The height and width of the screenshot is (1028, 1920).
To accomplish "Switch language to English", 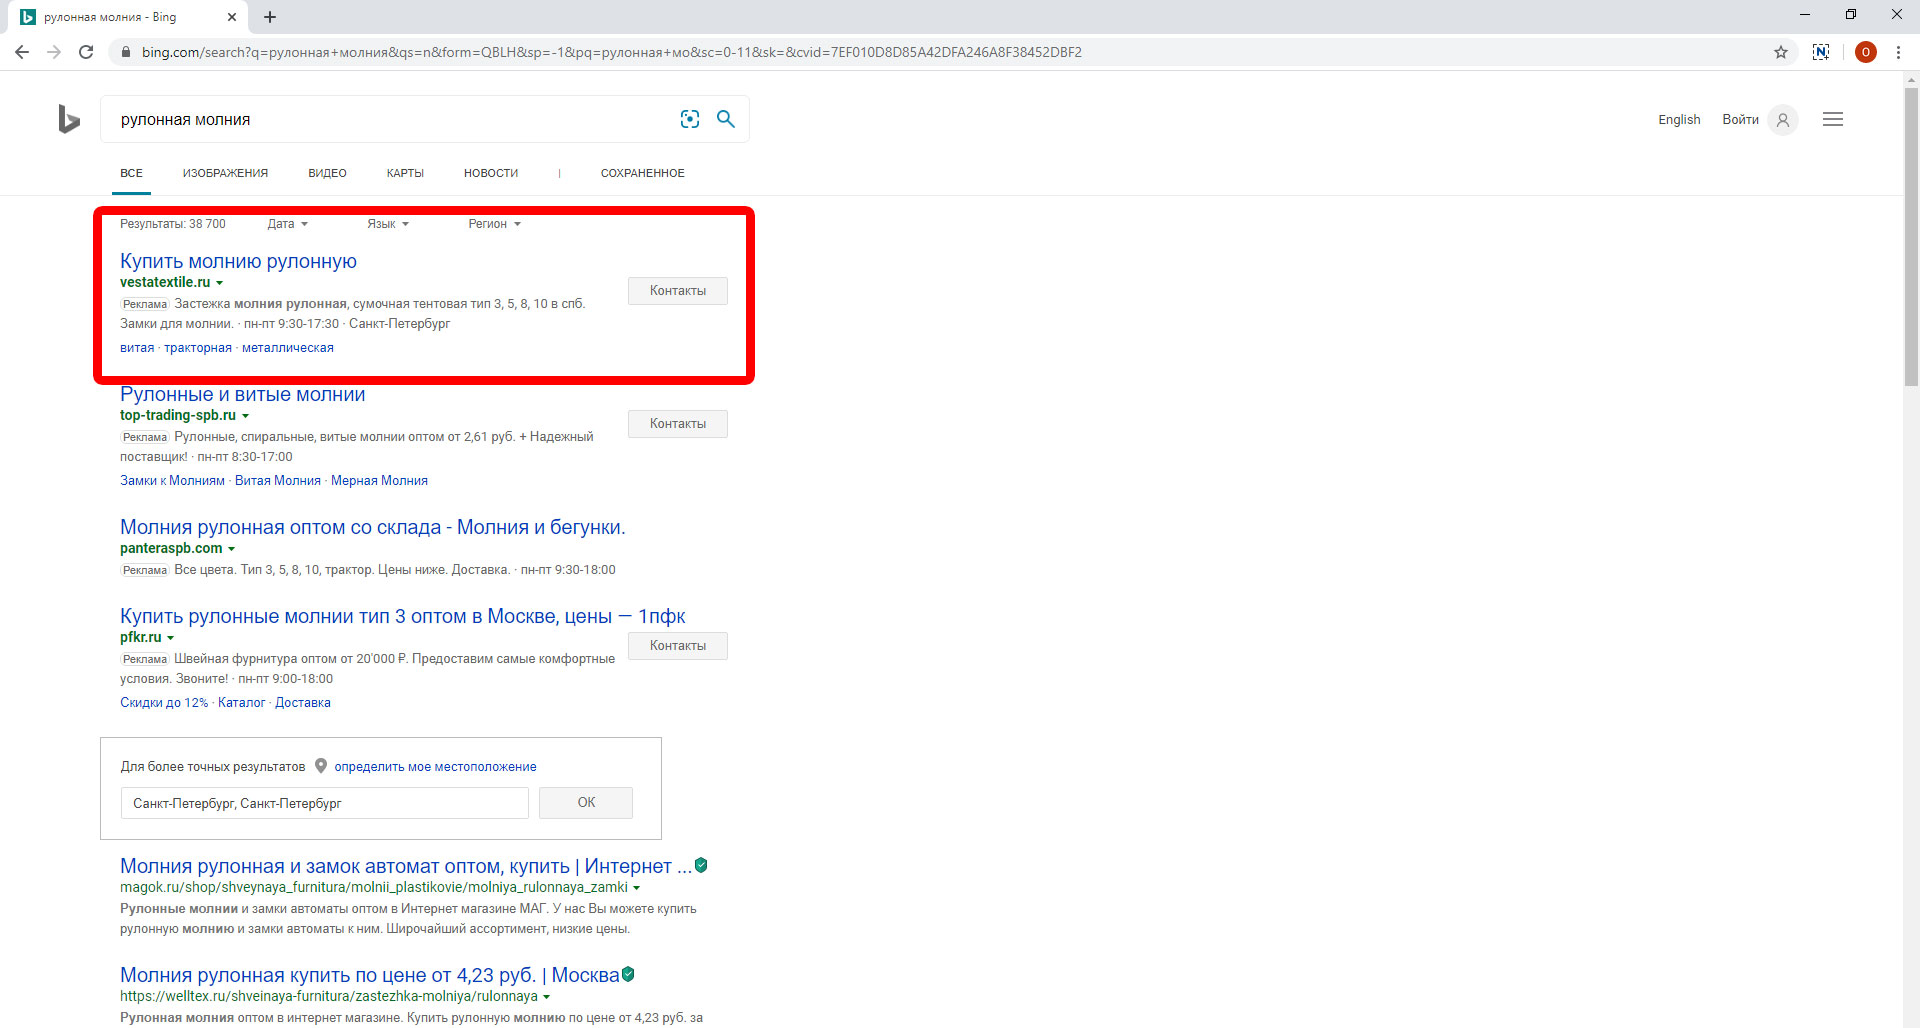I will [1679, 120].
